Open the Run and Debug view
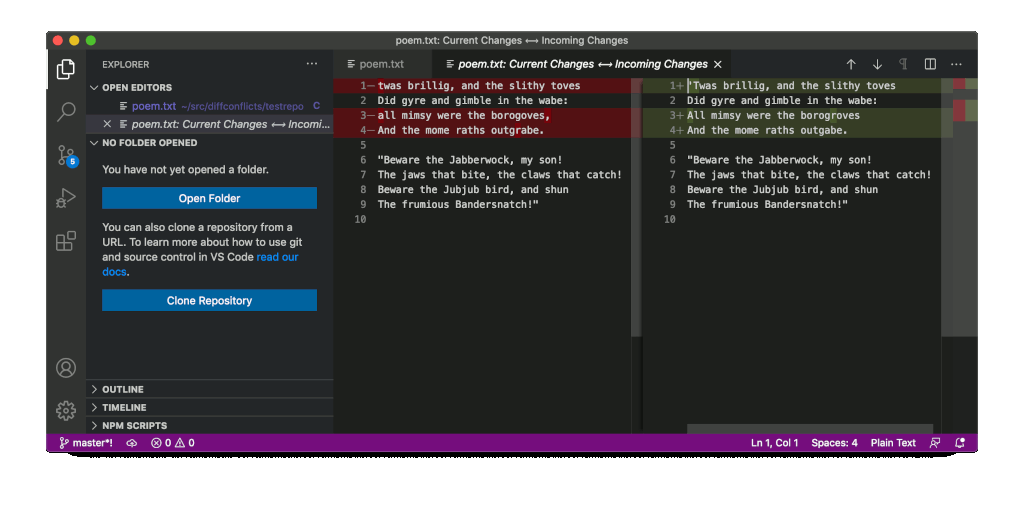 (65, 198)
